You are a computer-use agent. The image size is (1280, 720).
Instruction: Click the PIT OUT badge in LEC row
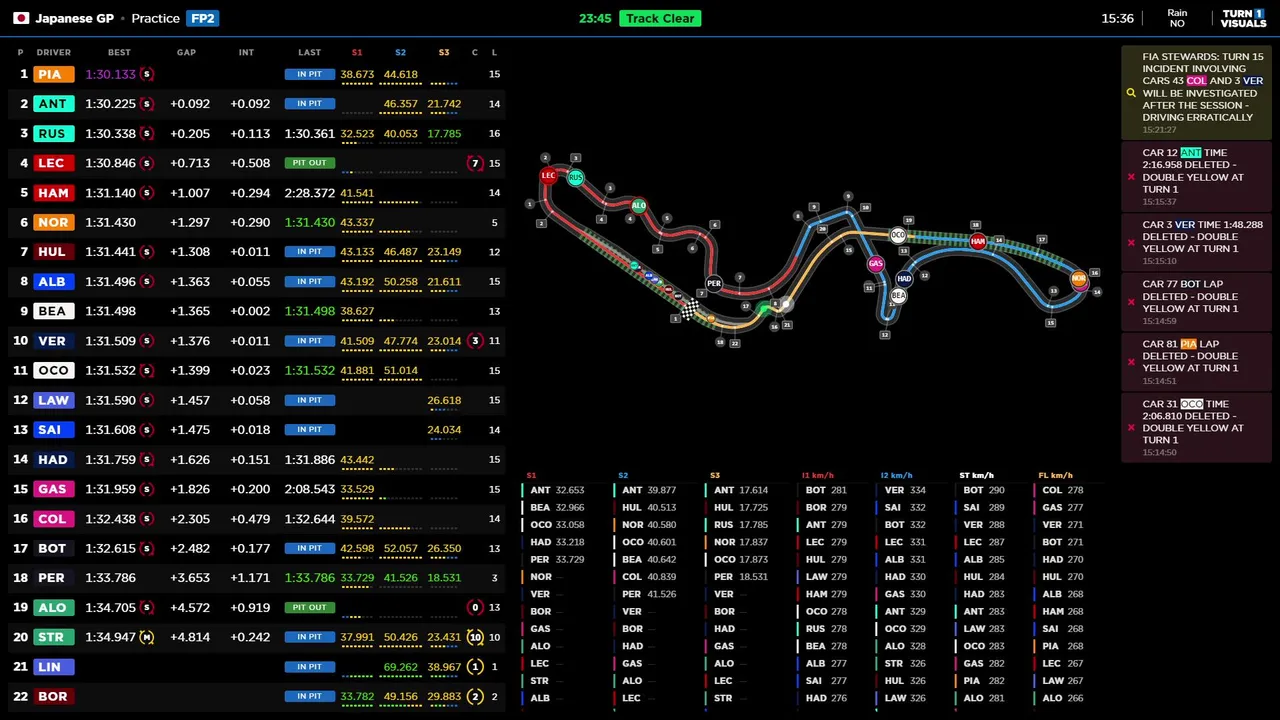309,163
